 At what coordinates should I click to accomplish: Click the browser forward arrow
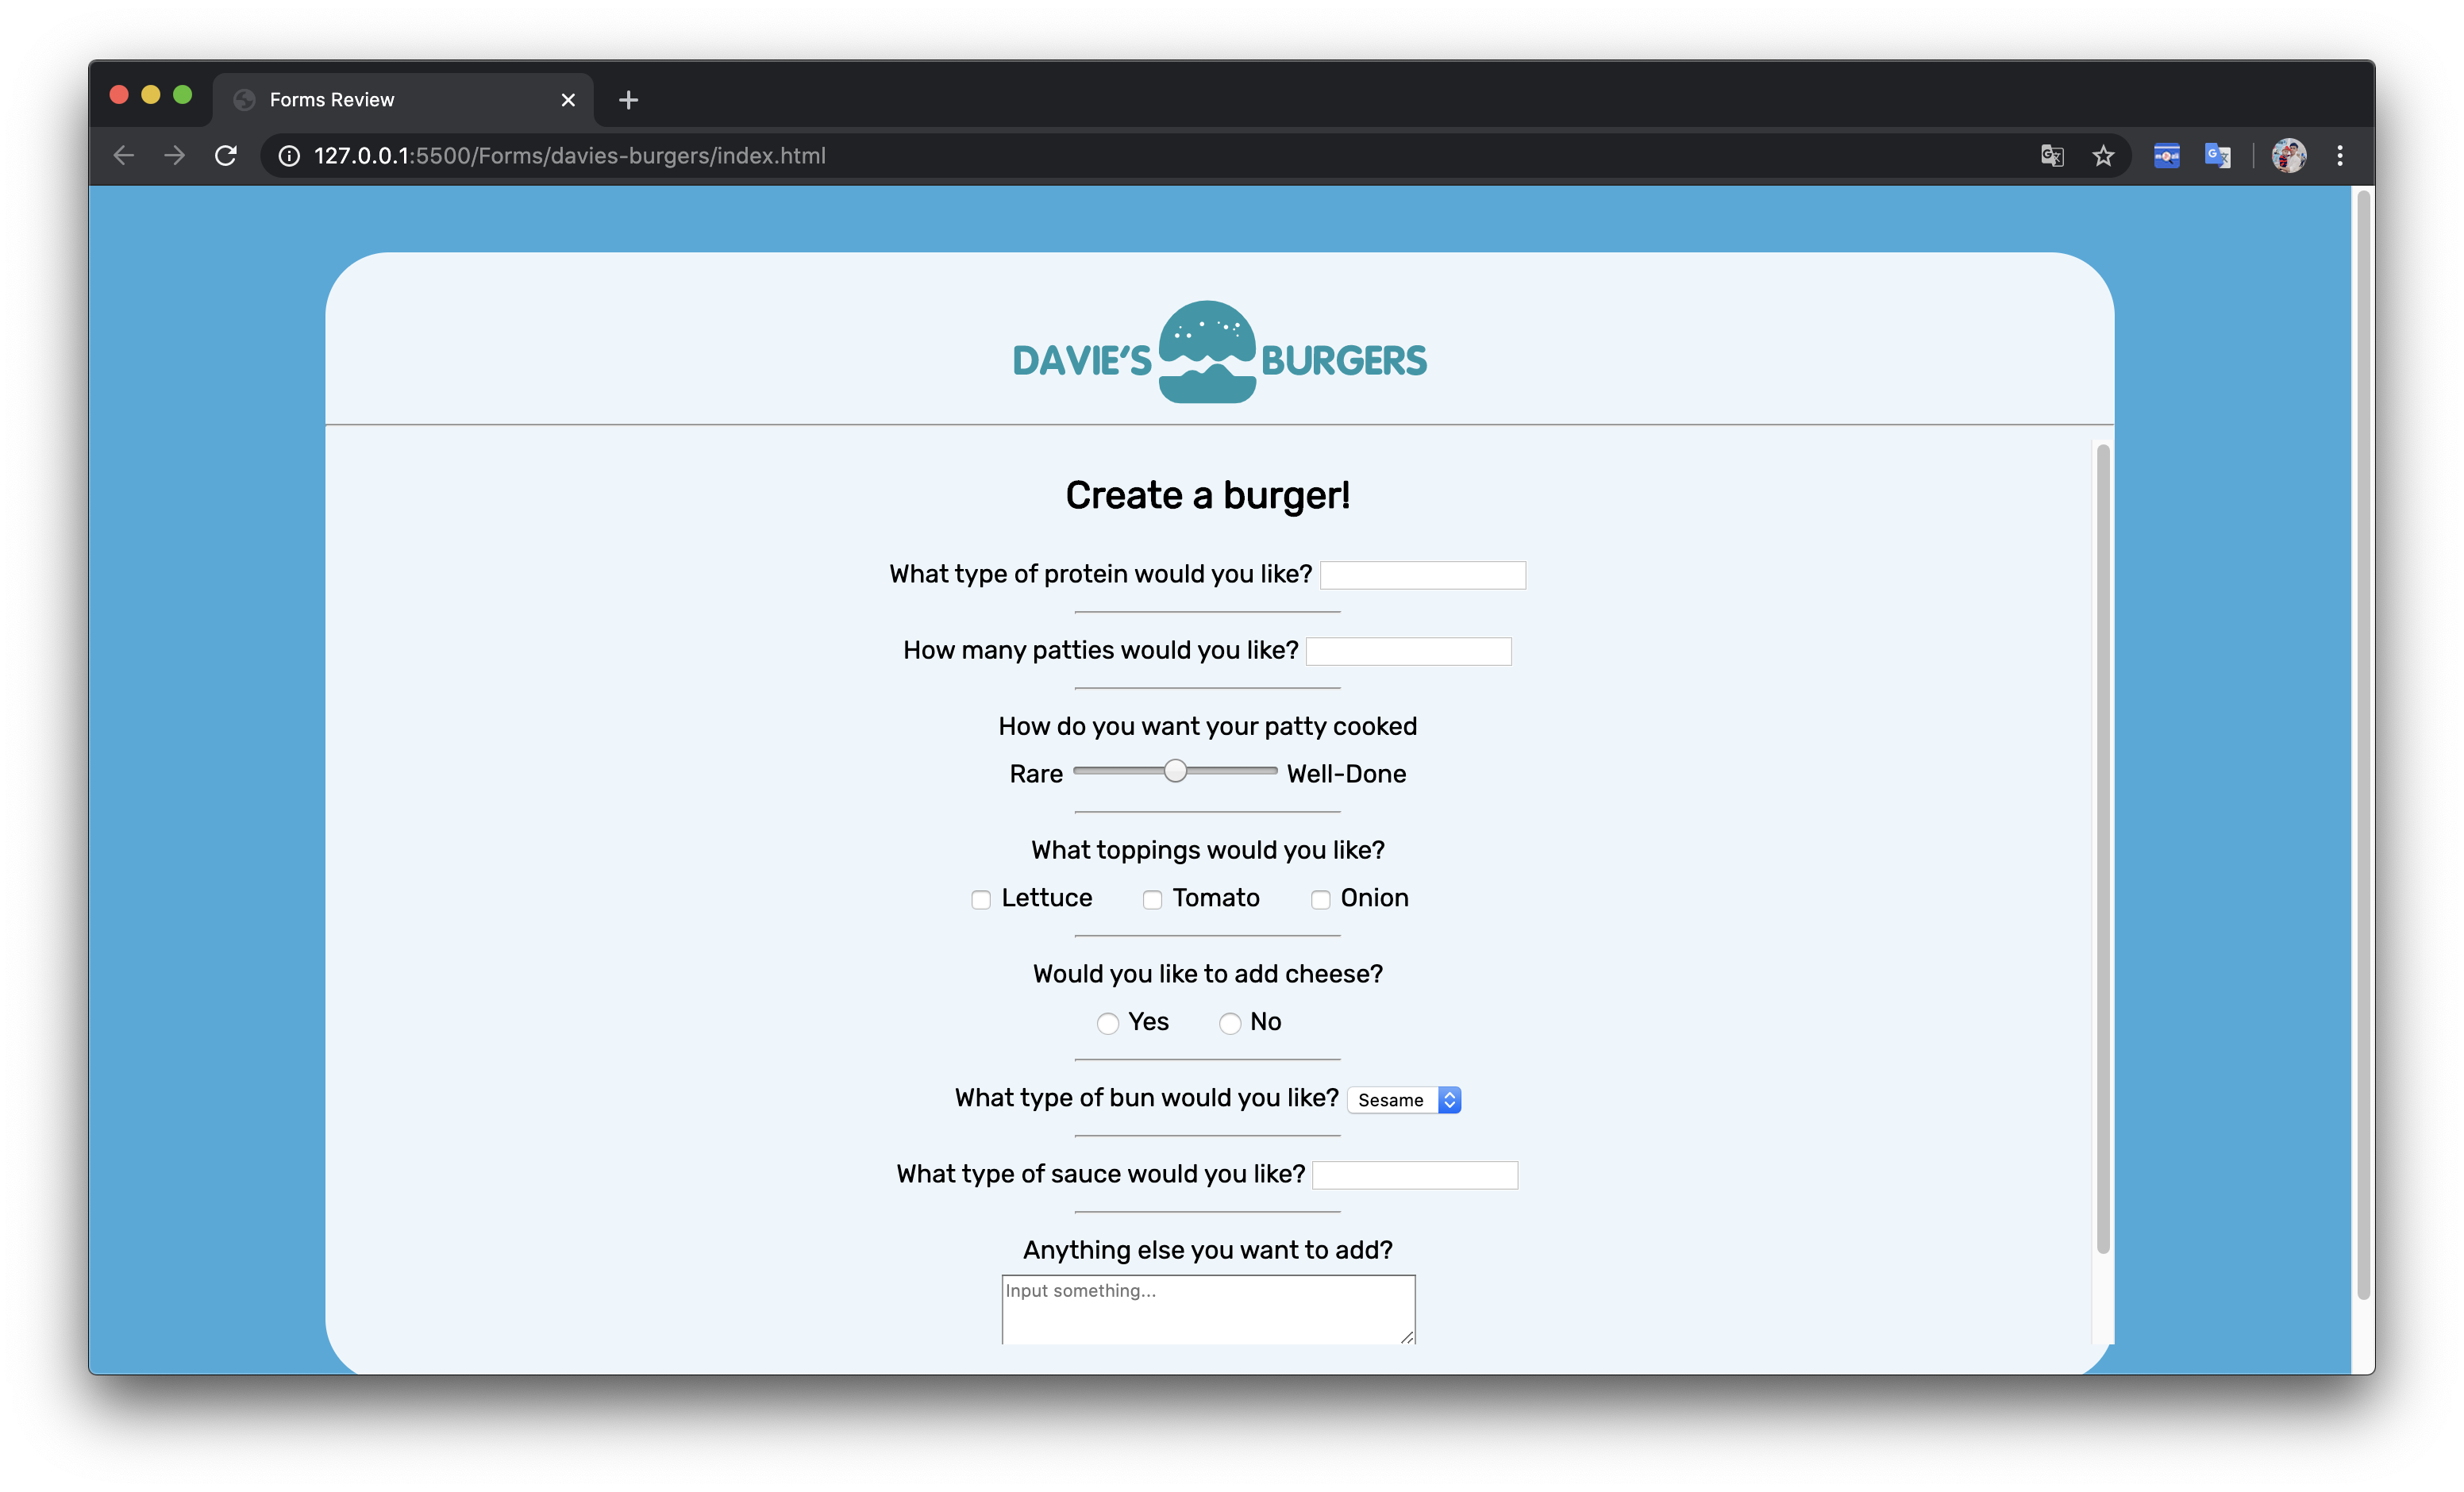(174, 156)
